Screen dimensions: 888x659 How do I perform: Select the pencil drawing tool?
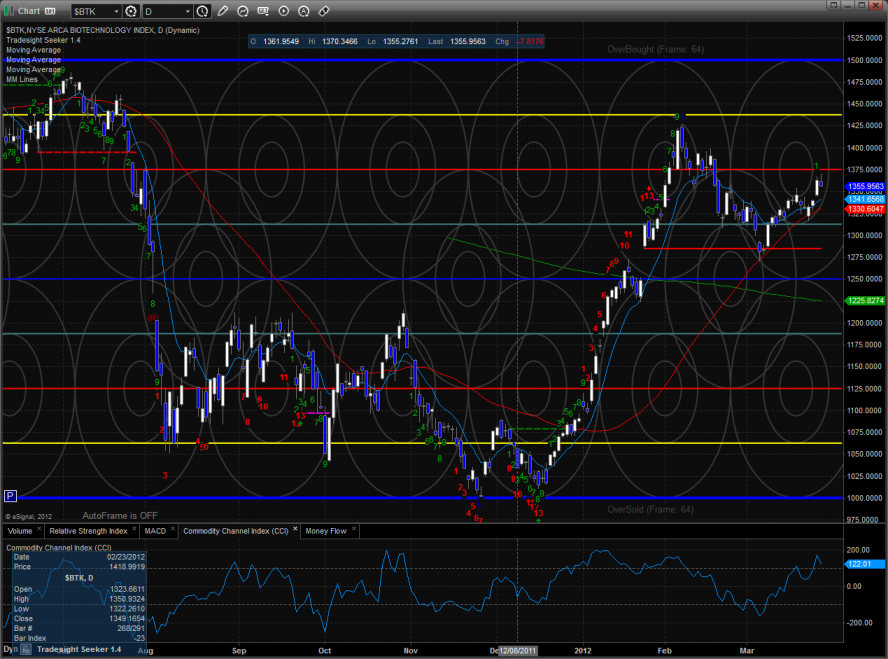pos(224,10)
